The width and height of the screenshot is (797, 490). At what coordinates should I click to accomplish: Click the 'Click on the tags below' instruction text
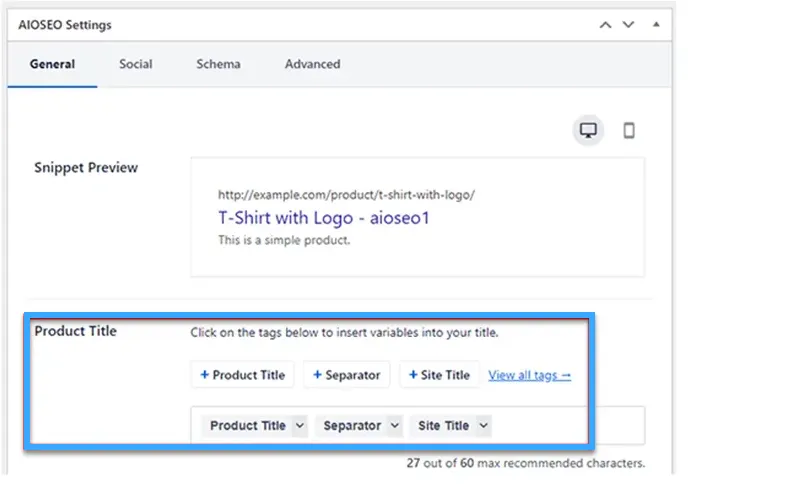point(344,333)
